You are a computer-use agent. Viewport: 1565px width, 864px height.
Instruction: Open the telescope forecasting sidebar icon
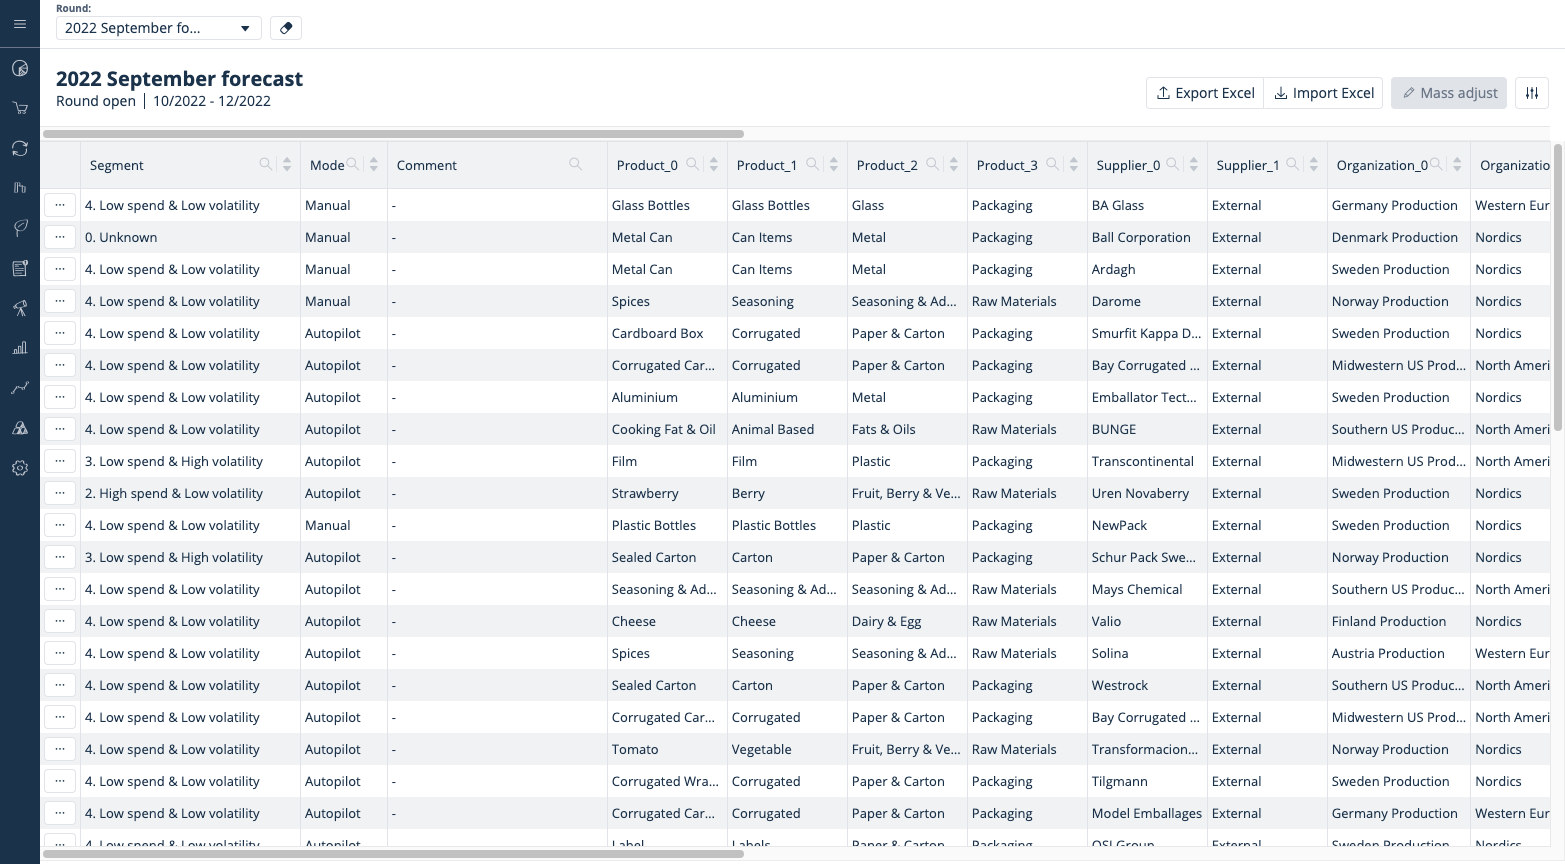(x=20, y=308)
